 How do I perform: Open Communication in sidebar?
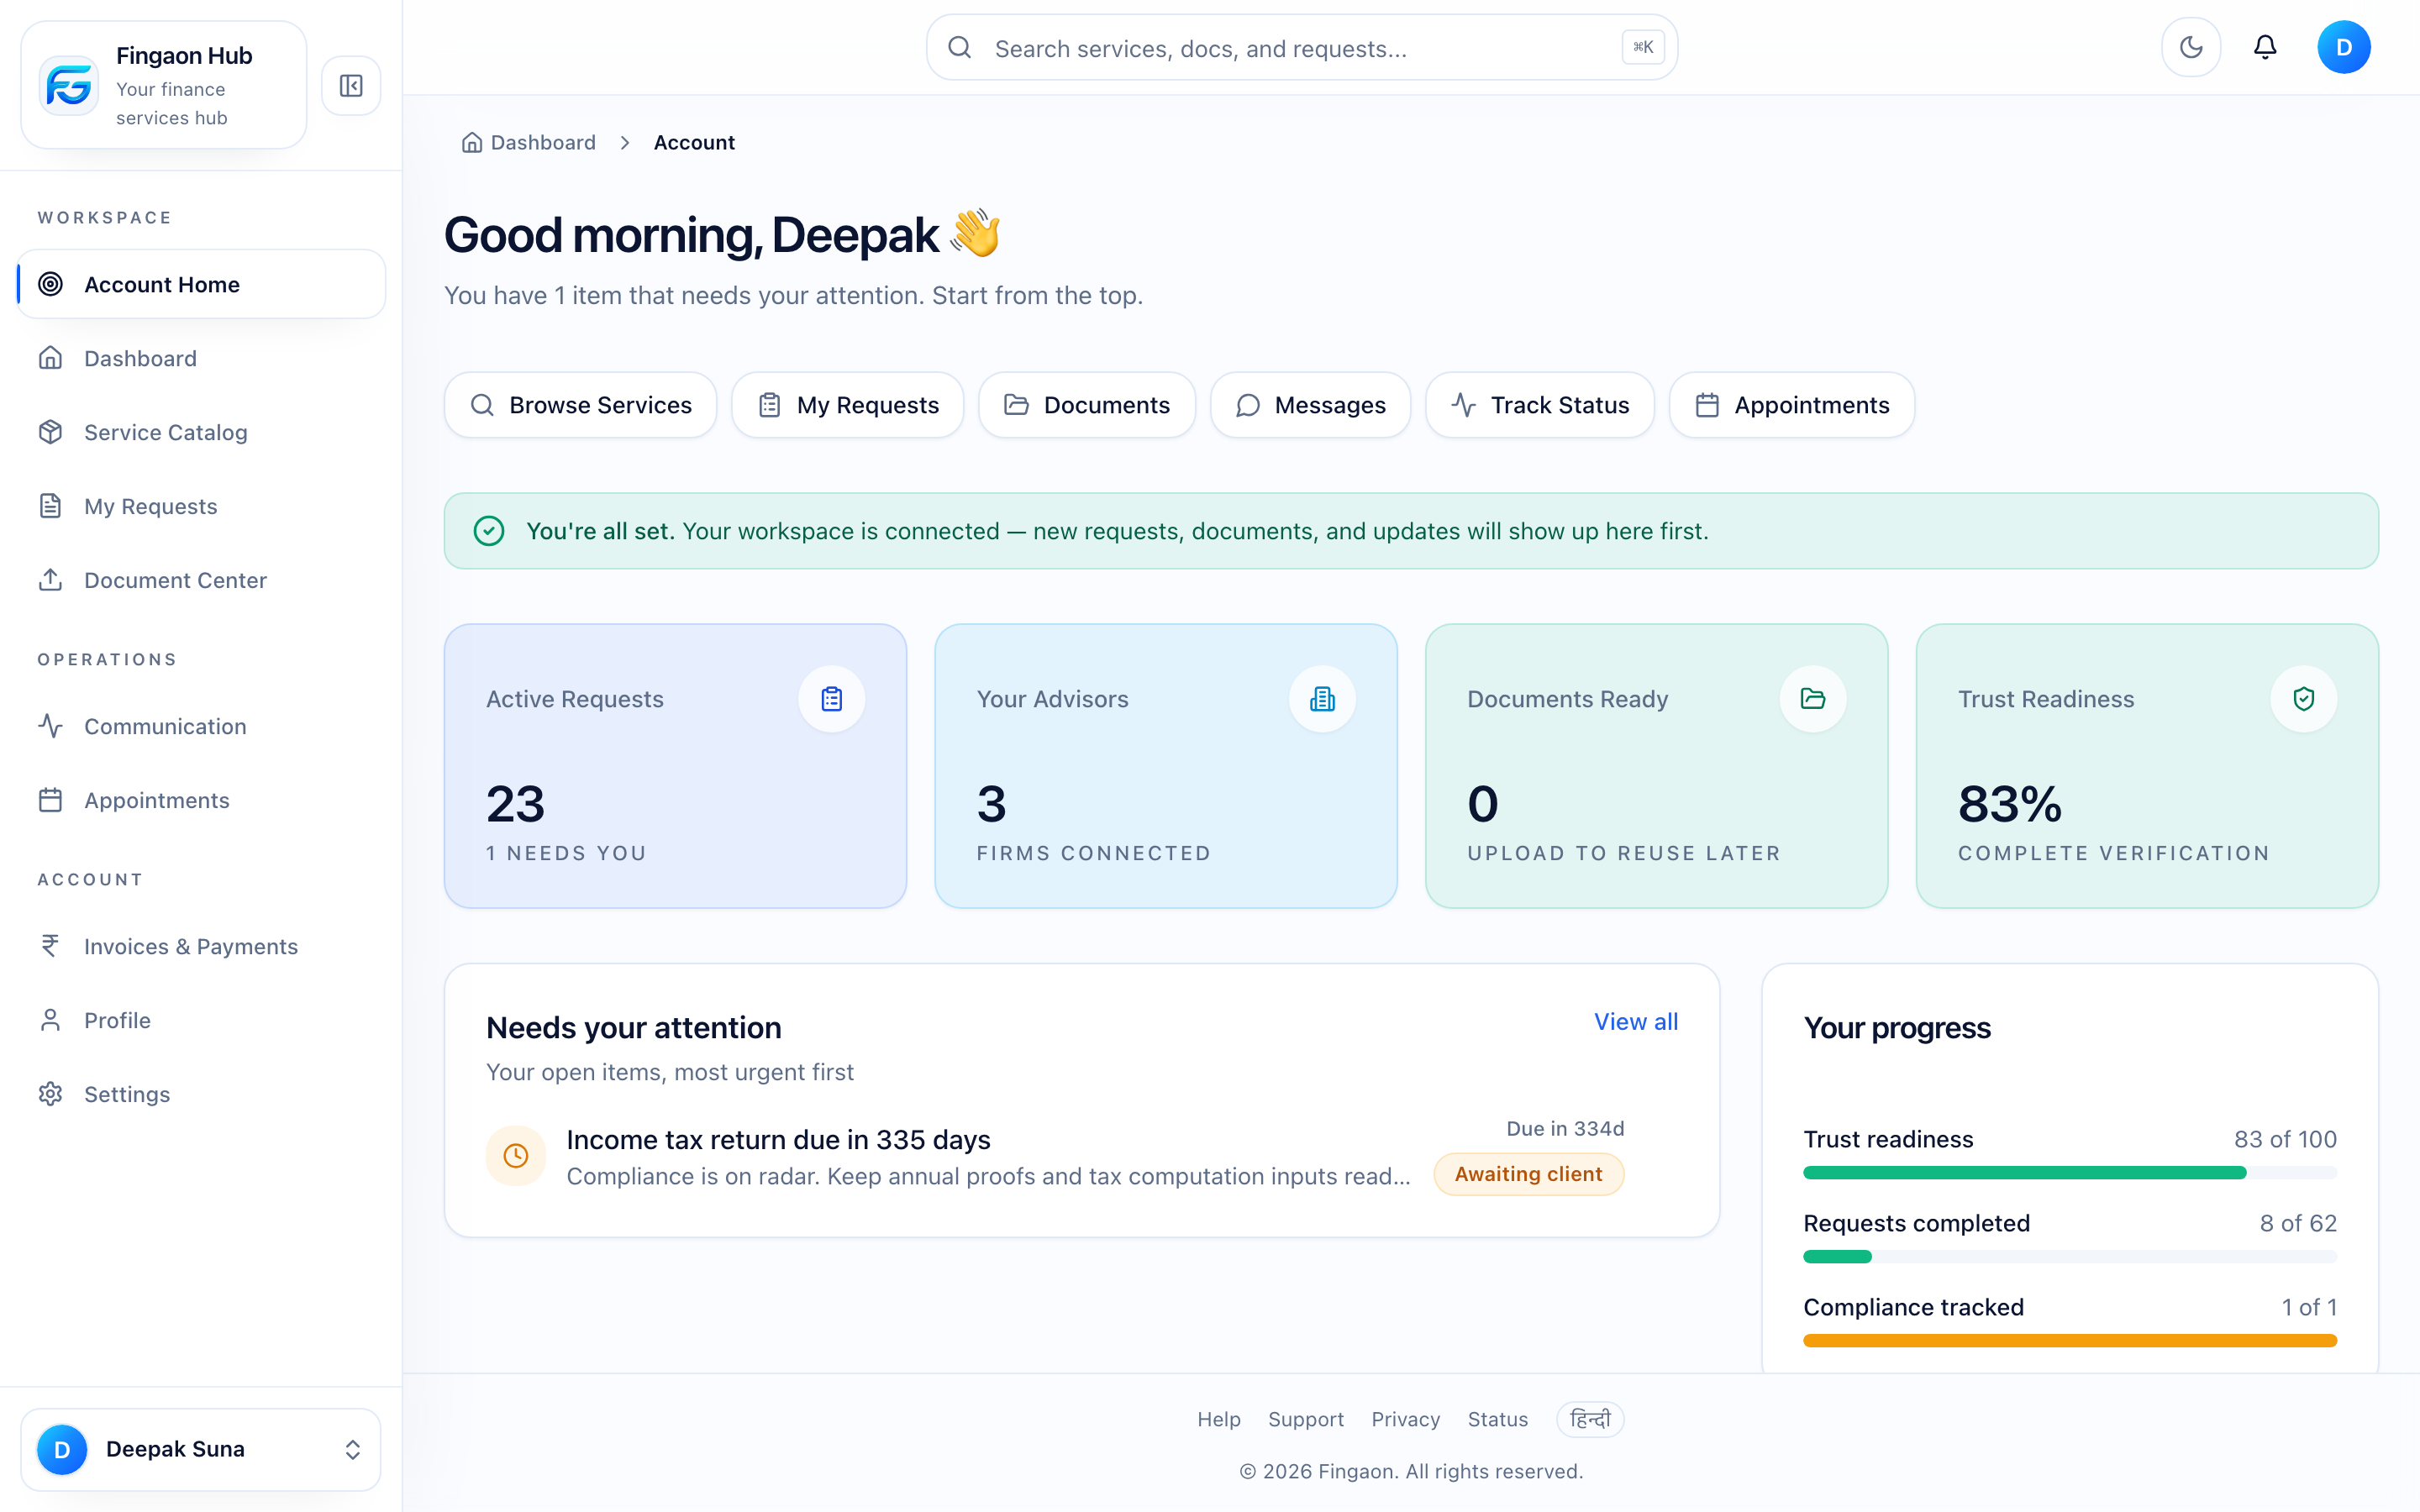point(201,726)
